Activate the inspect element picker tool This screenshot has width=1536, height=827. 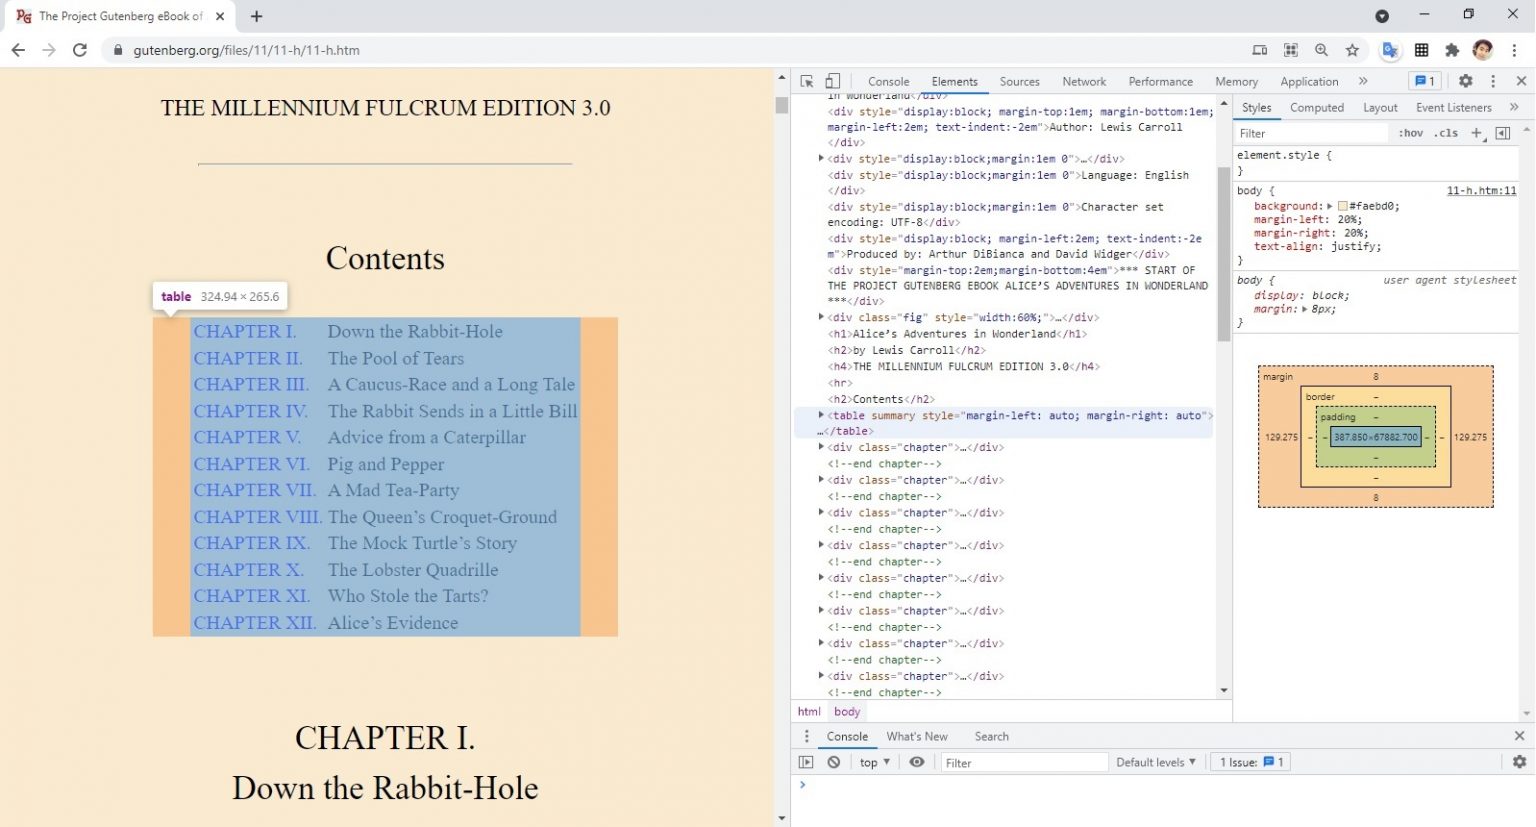(807, 81)
